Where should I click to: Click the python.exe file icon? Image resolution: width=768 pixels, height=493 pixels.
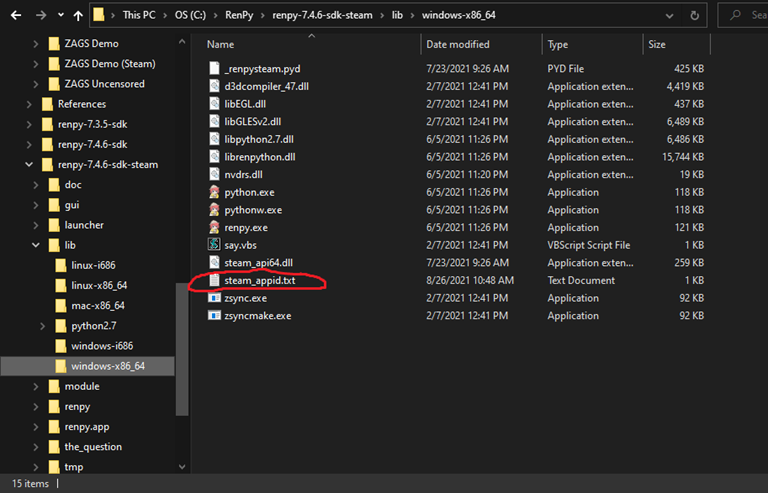tap(214, 192)
